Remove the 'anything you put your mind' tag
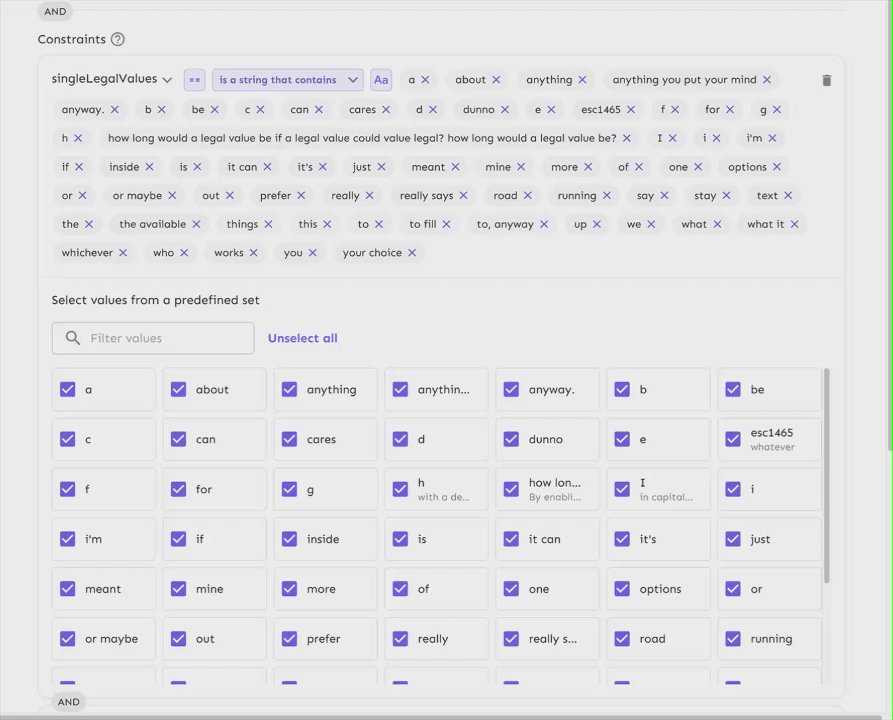 point(767,80)
